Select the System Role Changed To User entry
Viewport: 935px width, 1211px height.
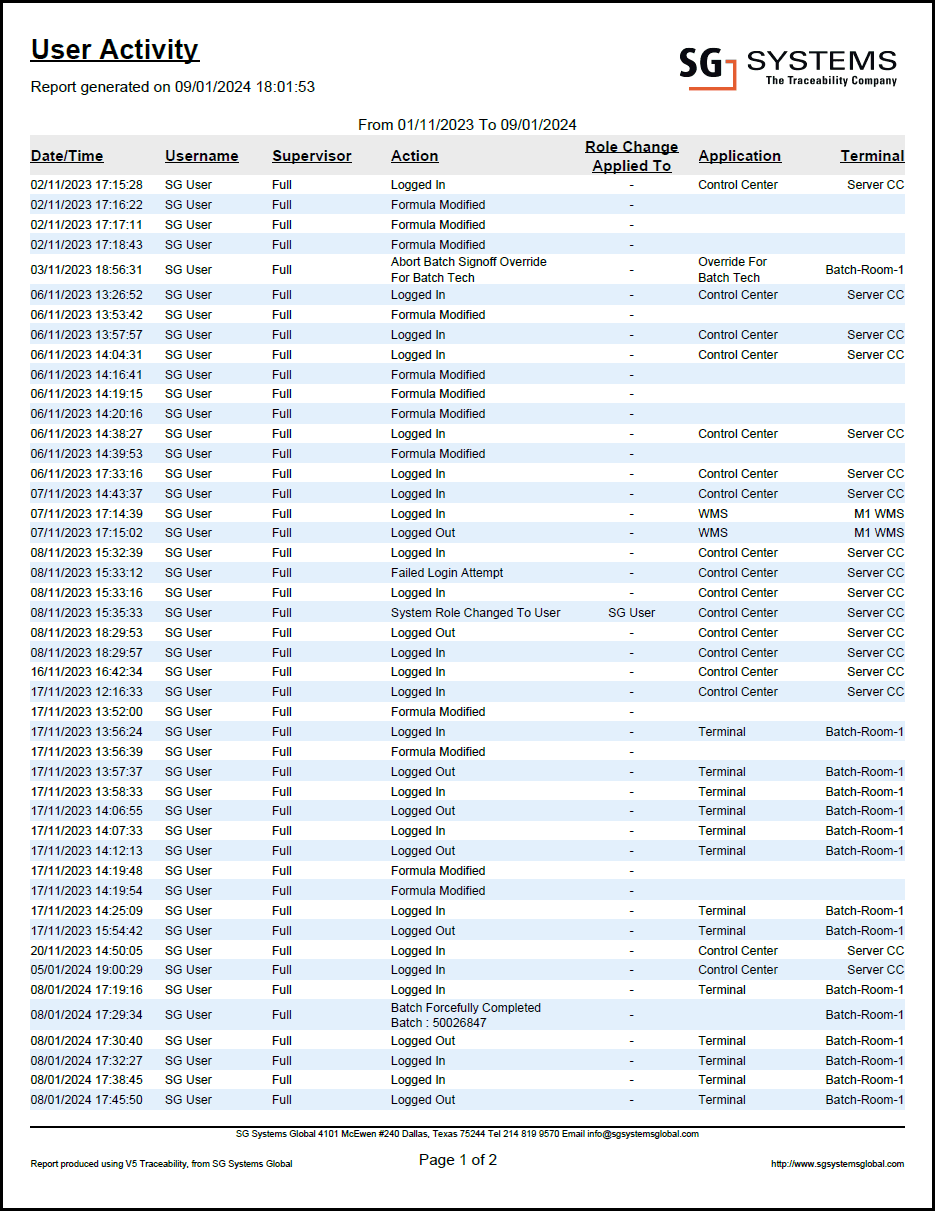[x=474, y=612]
